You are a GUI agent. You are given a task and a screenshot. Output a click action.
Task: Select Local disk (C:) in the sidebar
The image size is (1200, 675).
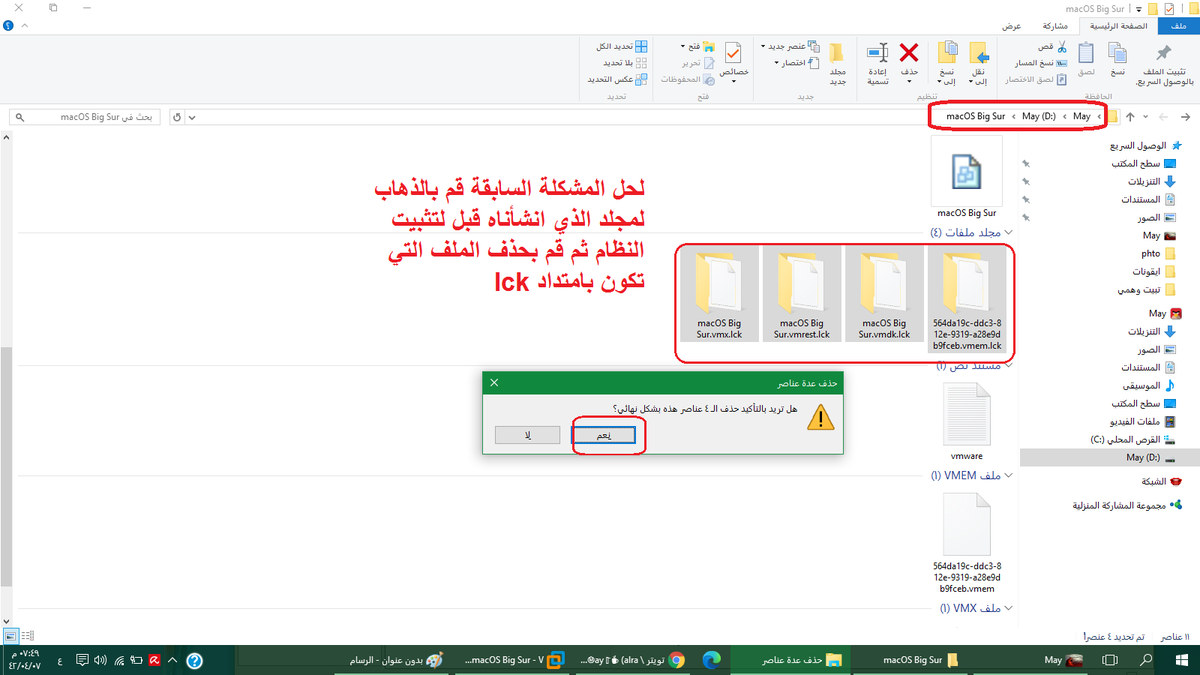1132,439
